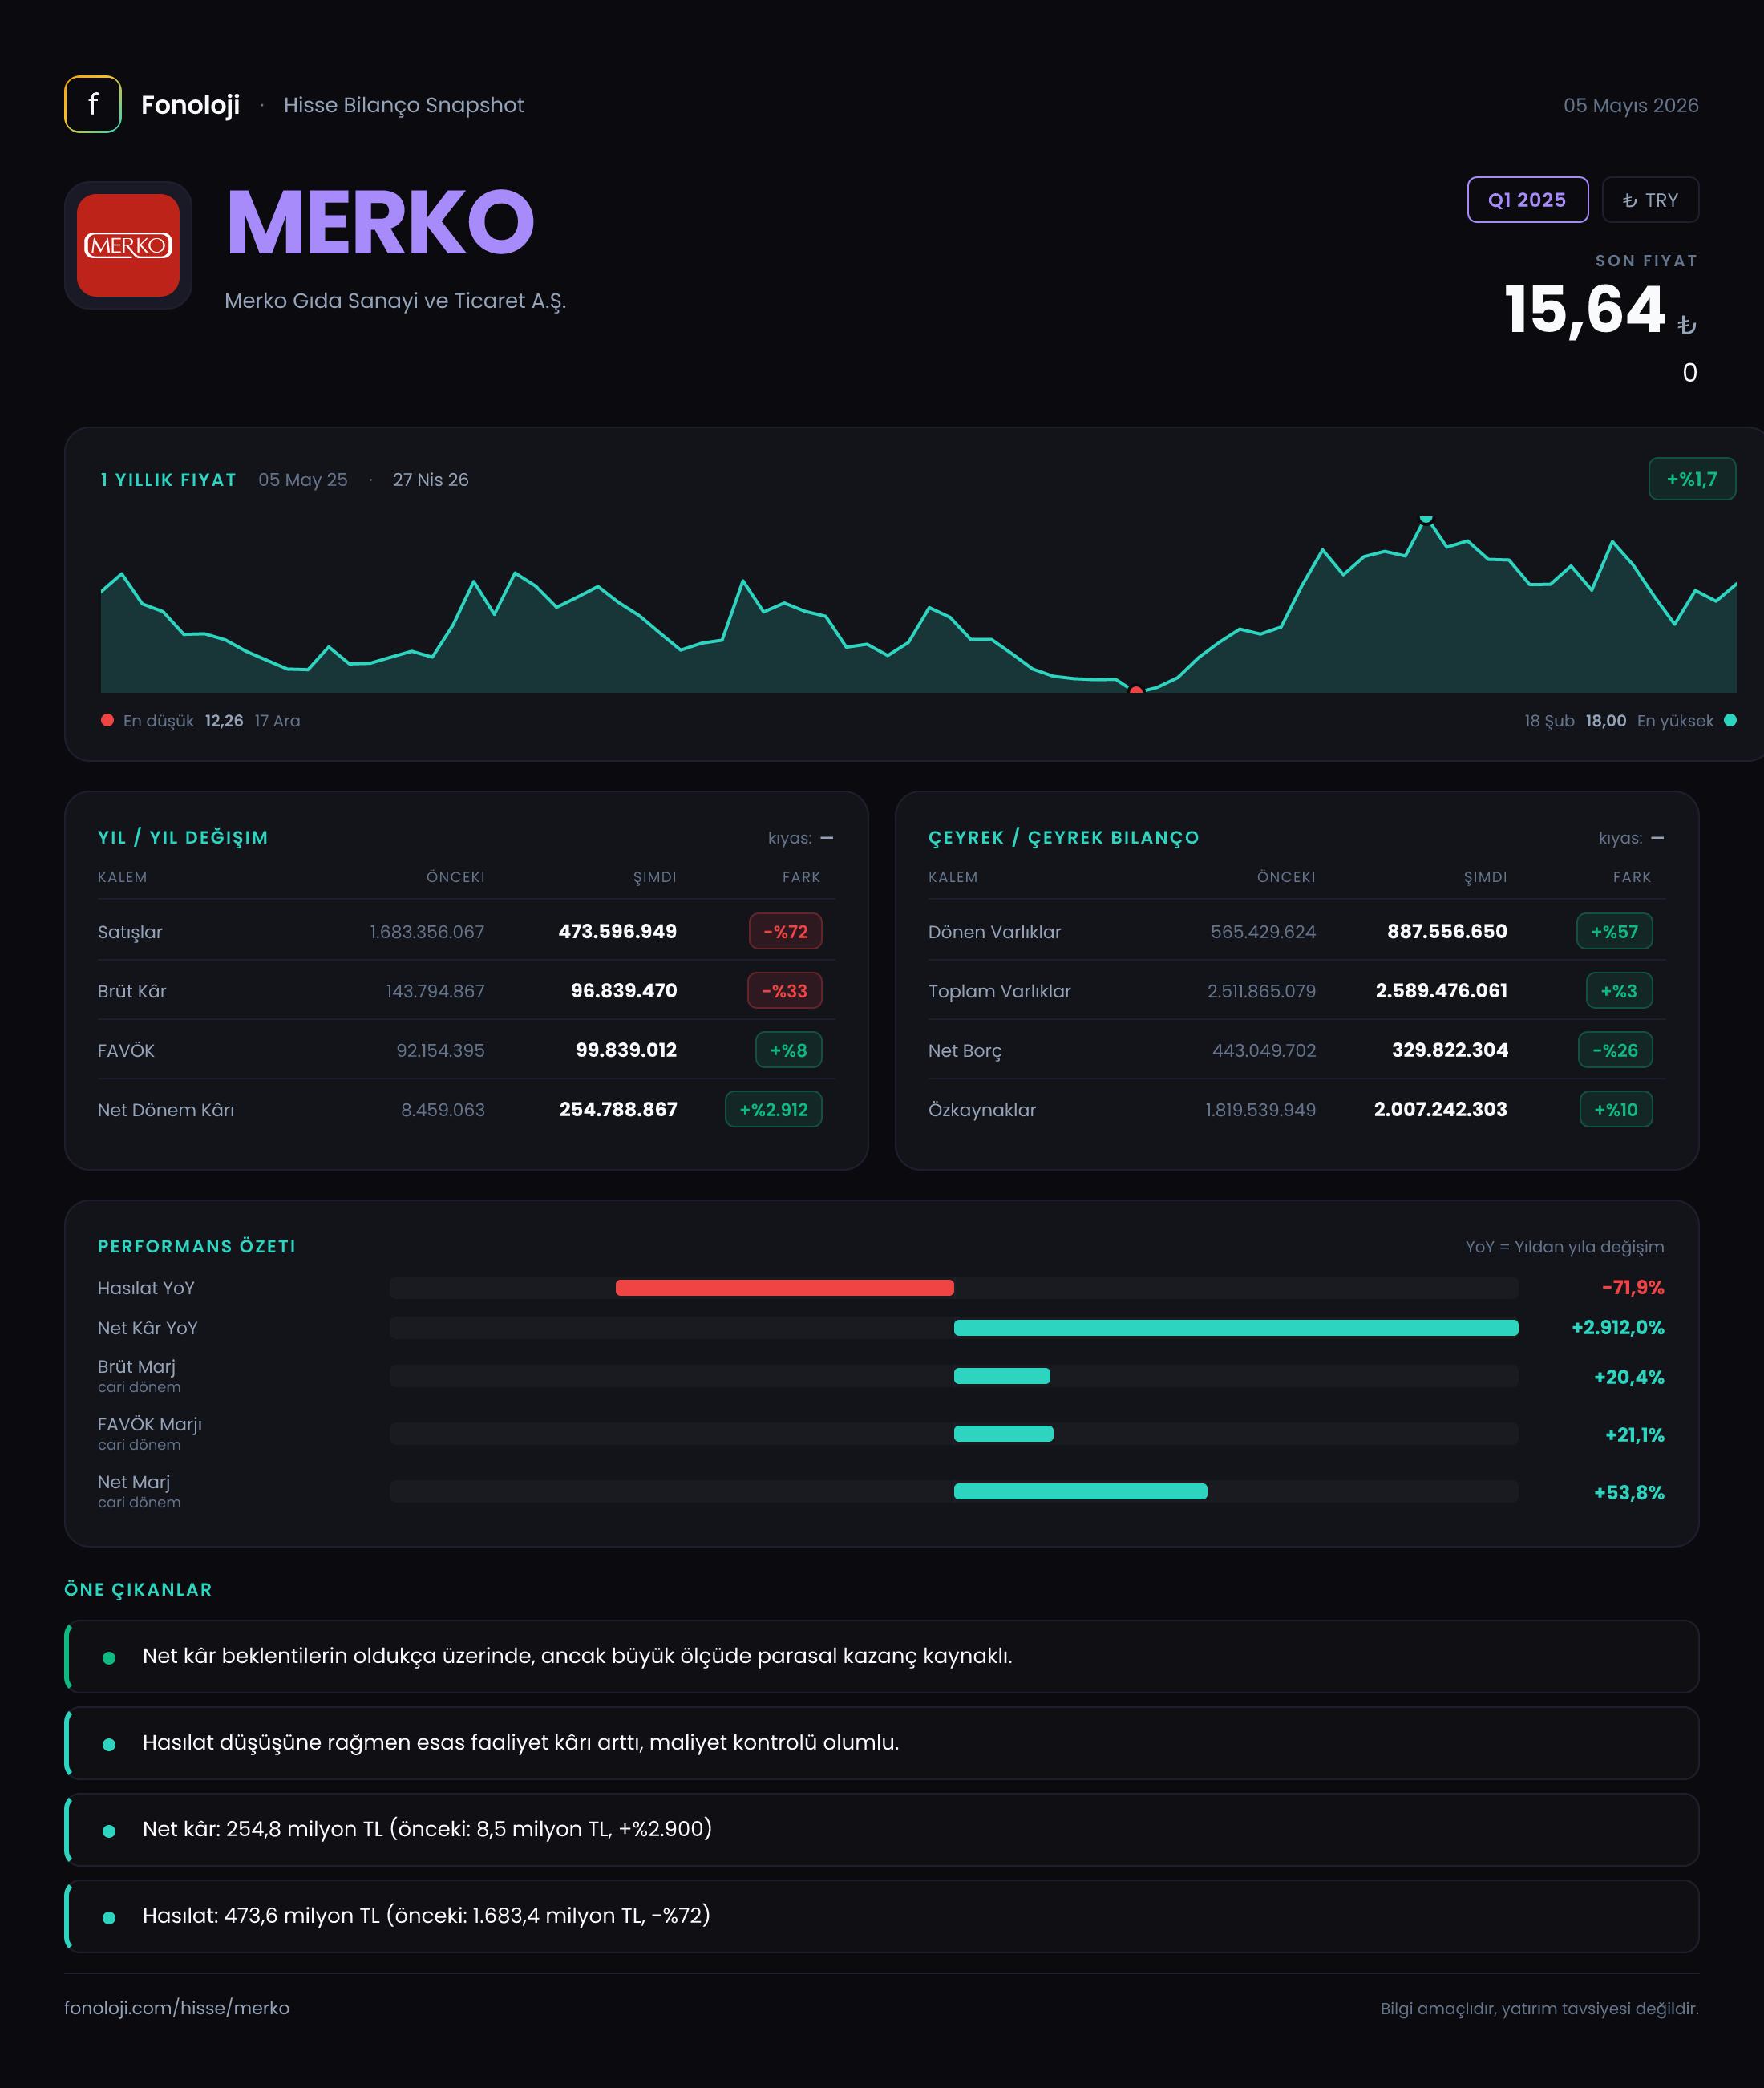Click the 'Özkaynaklar' row label
1764x2088 pixels.
coord(982,1110)
